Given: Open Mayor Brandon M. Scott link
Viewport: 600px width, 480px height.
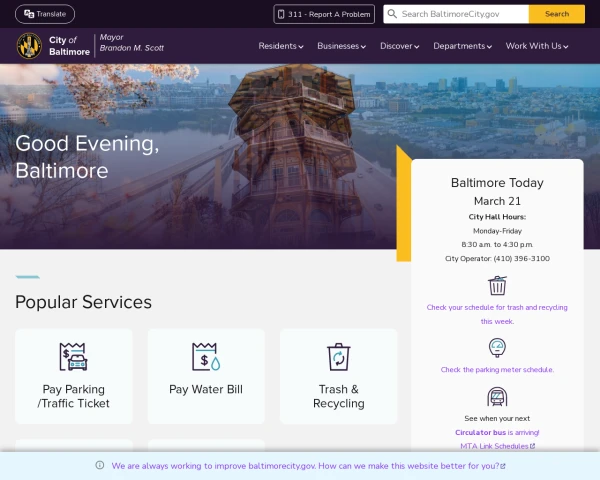Looking at the screenshot, I should [x=132, y=42].
